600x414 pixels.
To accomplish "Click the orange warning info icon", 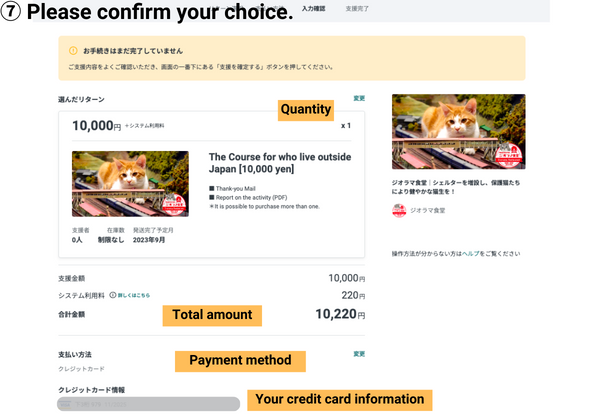I will pyautogui.click(x=73, y=50).
